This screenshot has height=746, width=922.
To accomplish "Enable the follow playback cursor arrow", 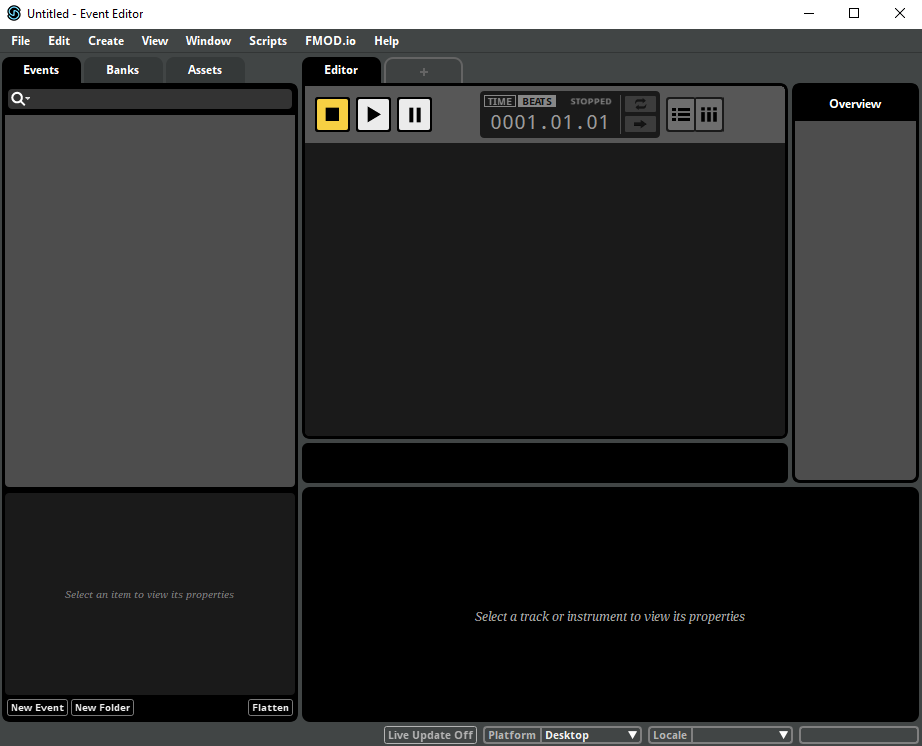I will [x=640, y=125].
